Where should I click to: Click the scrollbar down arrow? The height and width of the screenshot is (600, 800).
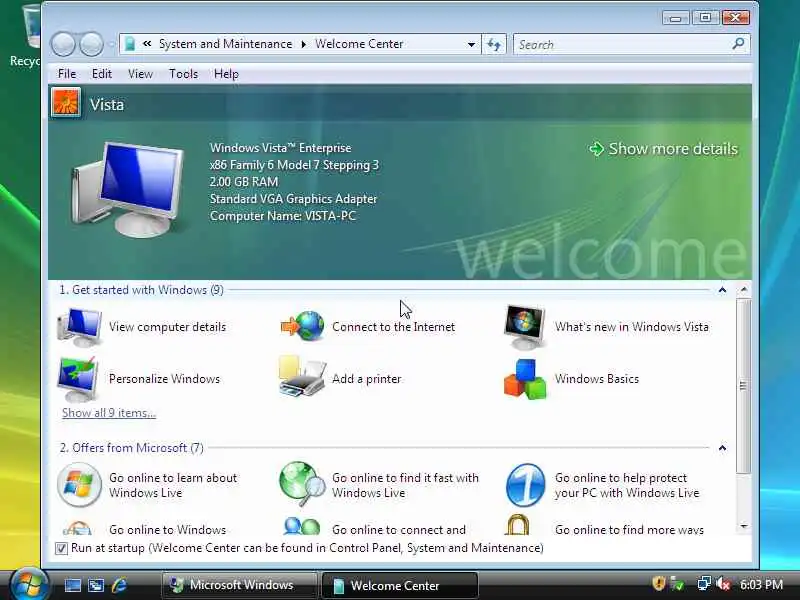click(744, 526)
